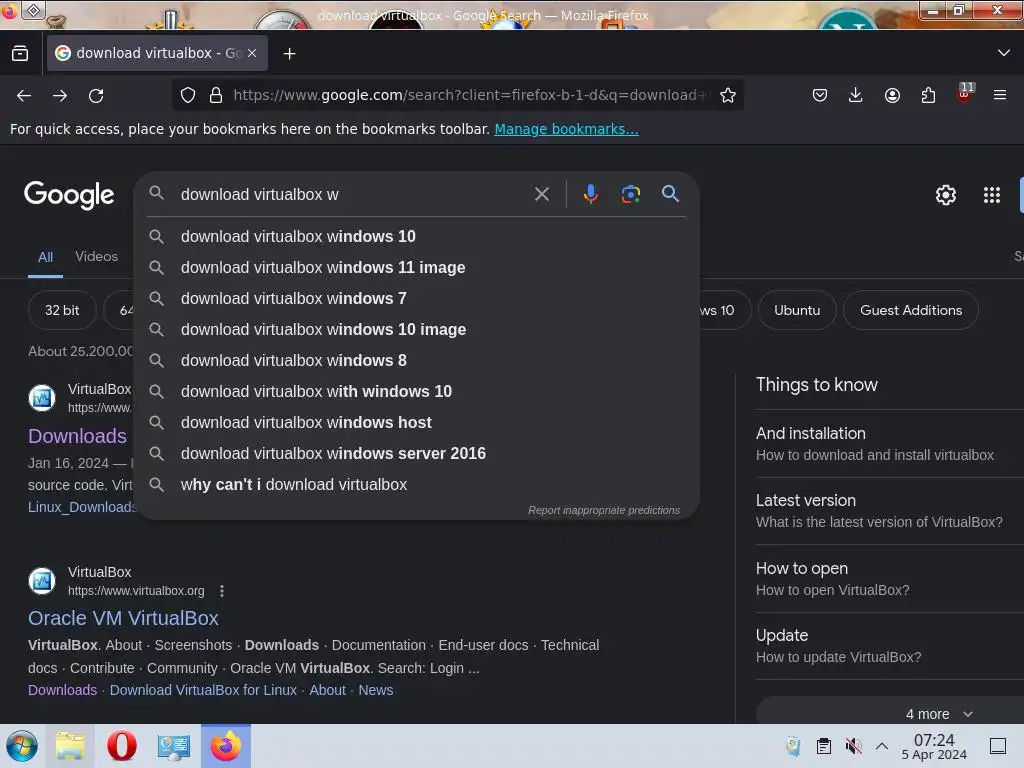Open Google Lens image search
Viewport: 1024px width, 768px height.
[630, 194]
